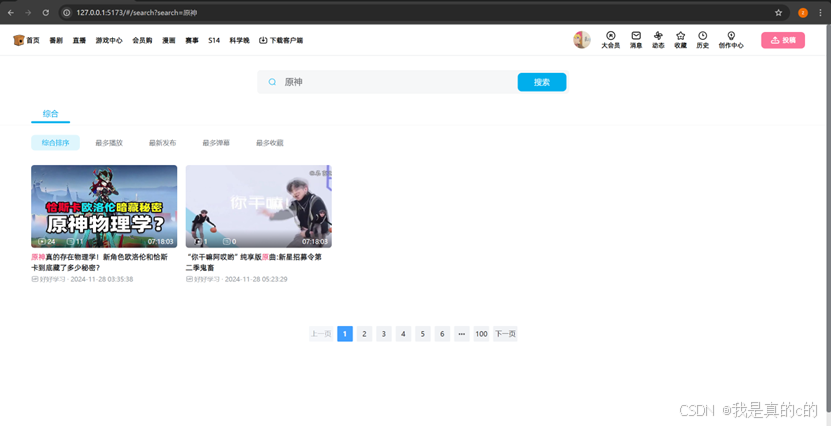Image resolution: width=831 pixels, height=426 pixels.
Task: Click 下一页 next page button
Action: click(505, 334)
